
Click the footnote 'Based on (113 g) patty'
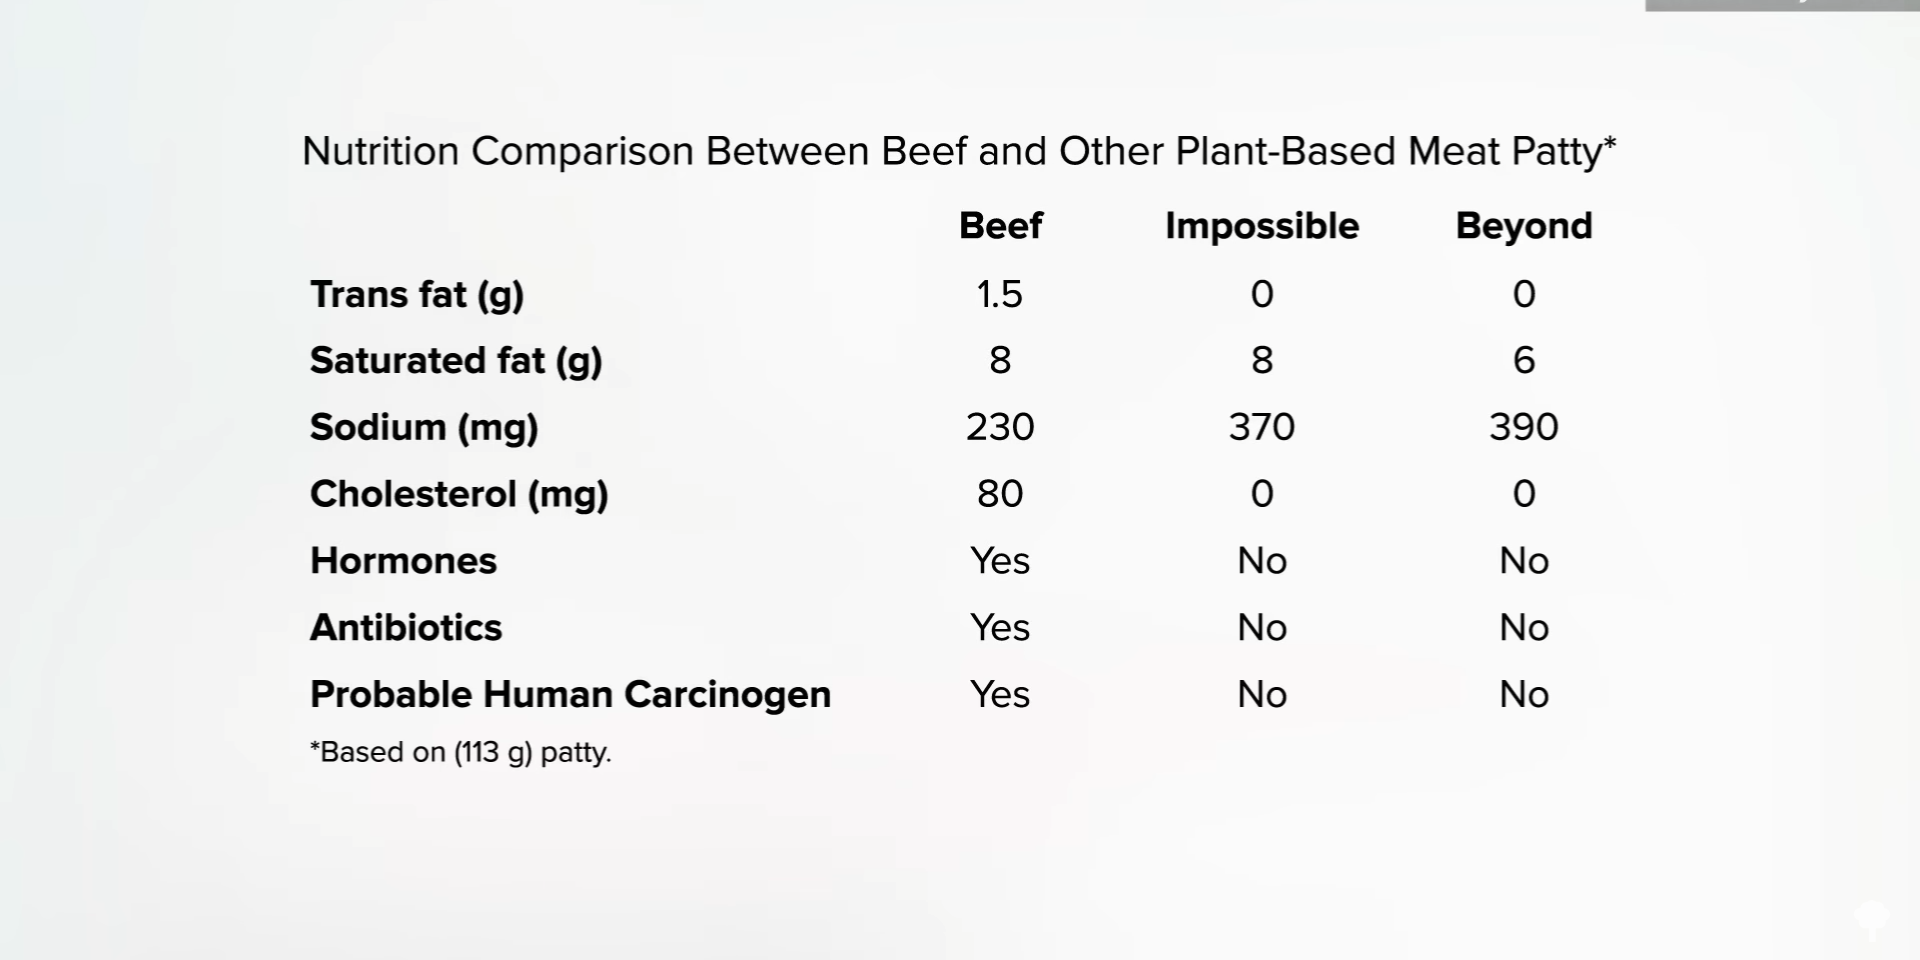460,752
